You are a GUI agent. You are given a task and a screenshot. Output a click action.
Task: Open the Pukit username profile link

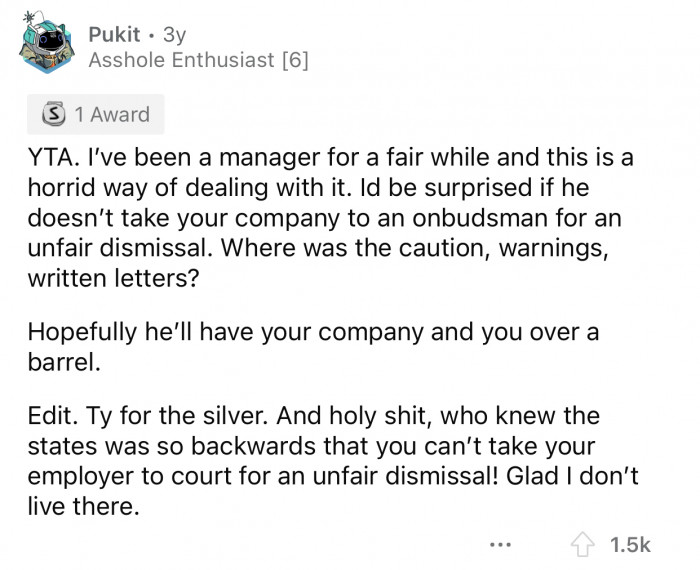[114, 34]
